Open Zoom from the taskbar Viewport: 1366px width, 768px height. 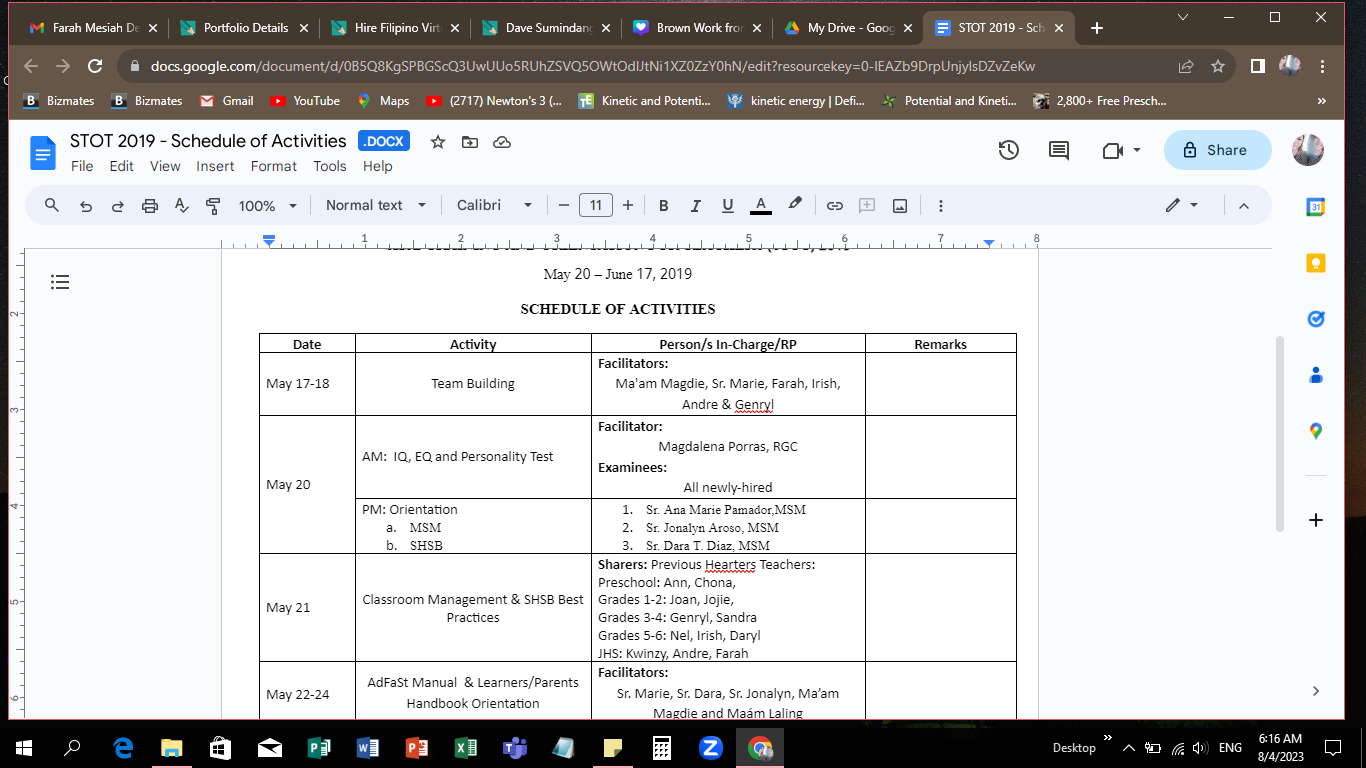[711, 747]
